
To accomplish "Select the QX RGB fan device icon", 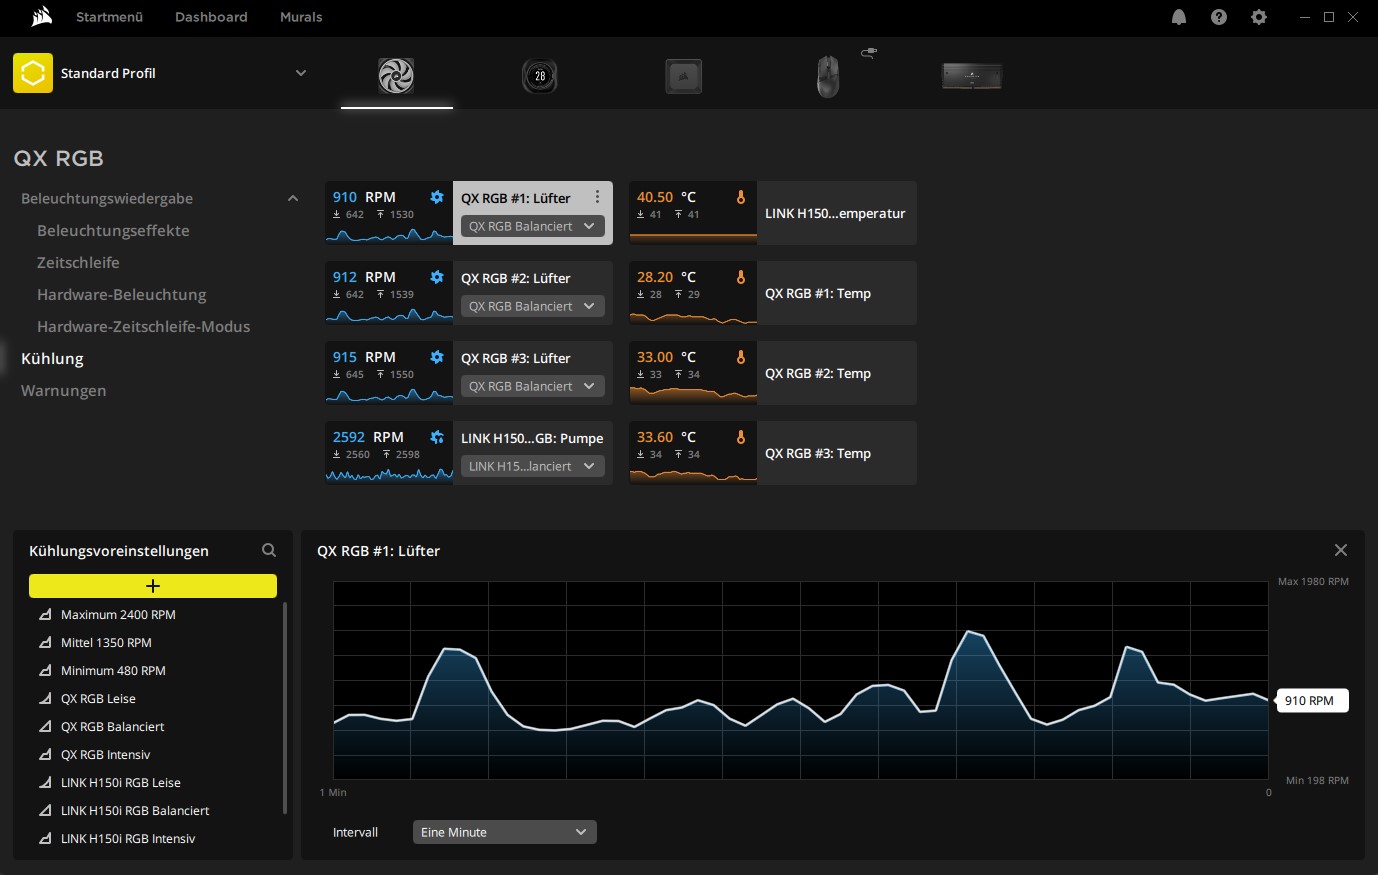I will click(x=396, y=76).
